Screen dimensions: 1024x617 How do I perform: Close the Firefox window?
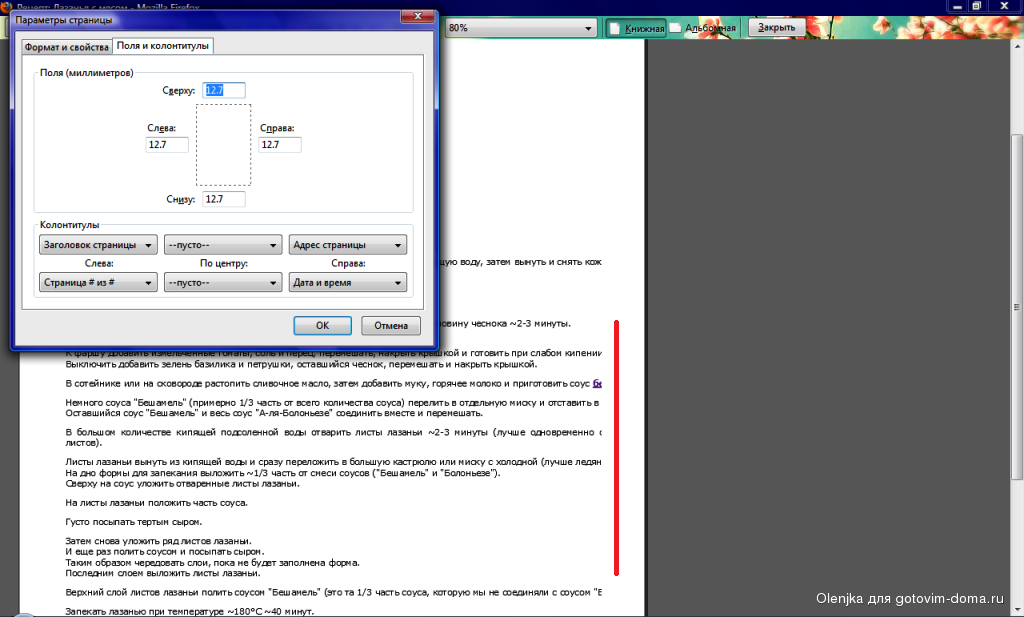[x=1004, y=6]
